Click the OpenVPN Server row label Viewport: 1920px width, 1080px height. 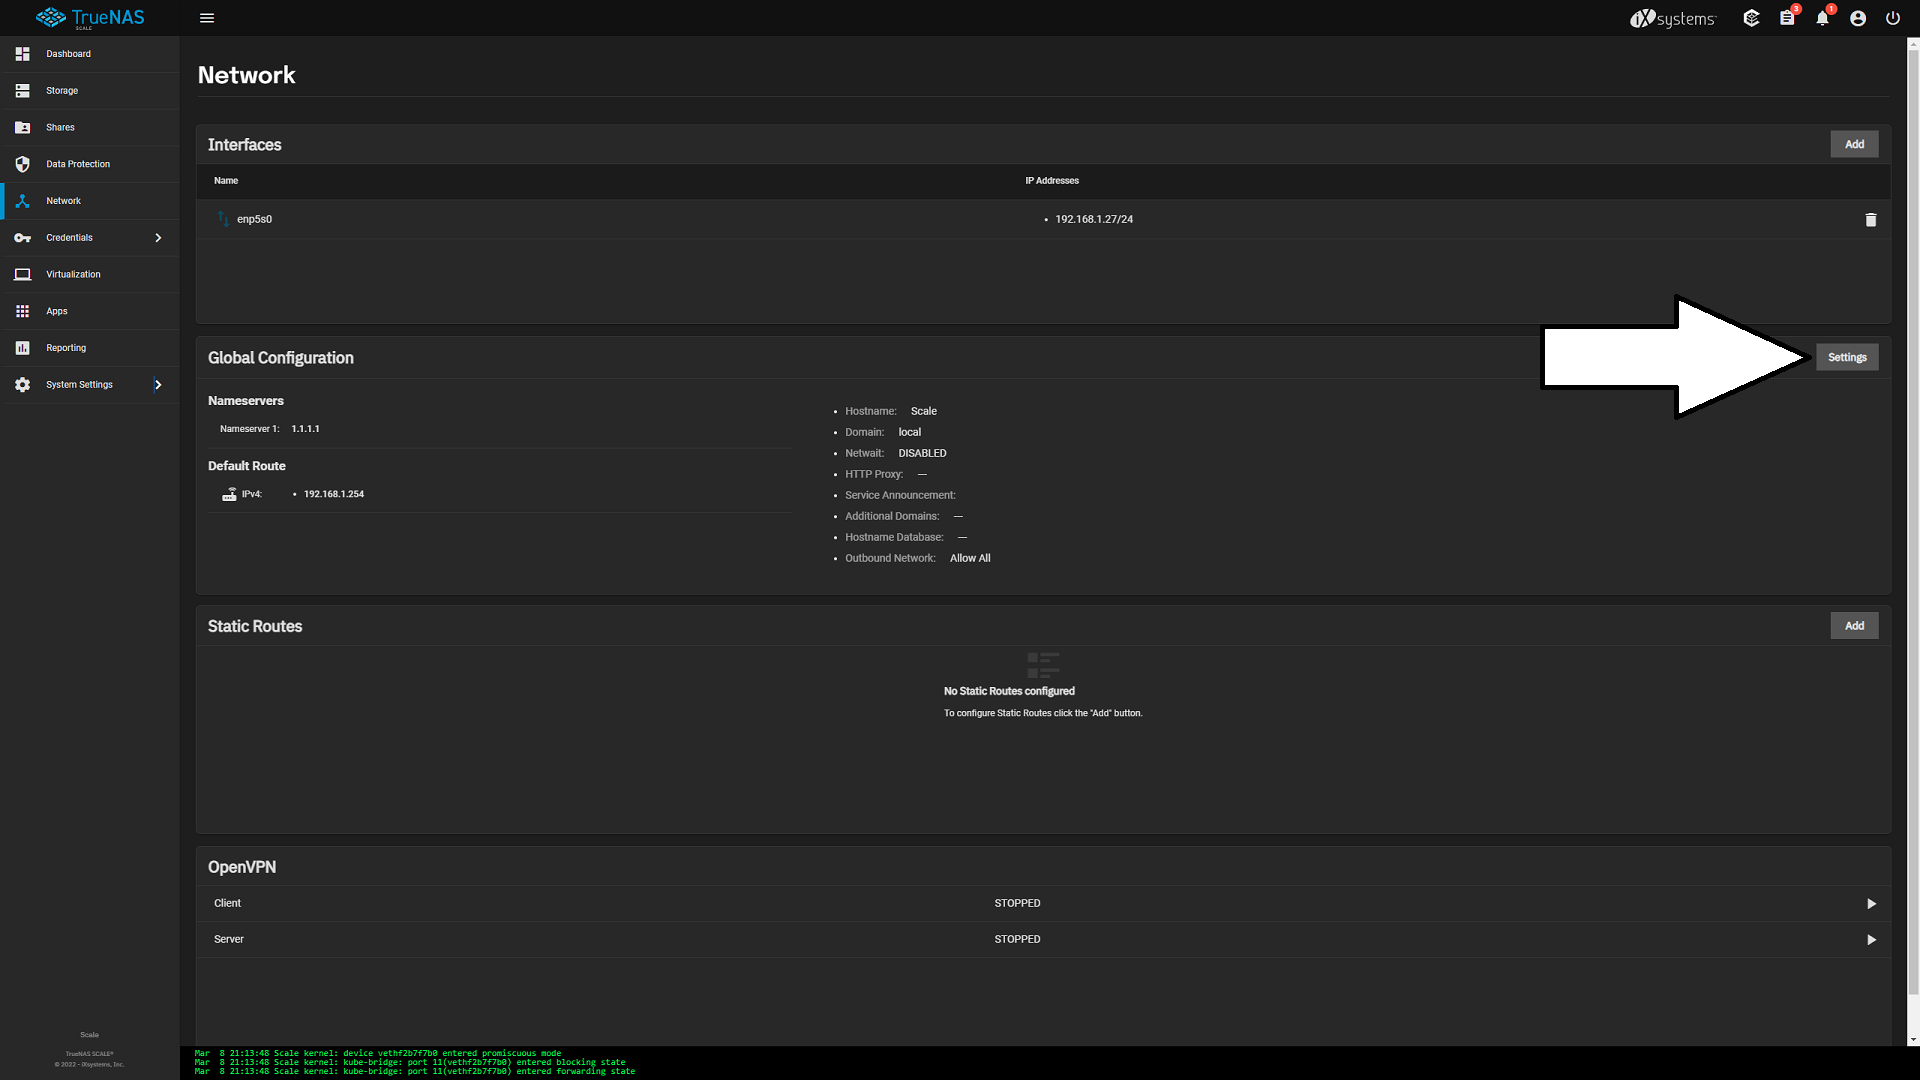coord(229,940)
